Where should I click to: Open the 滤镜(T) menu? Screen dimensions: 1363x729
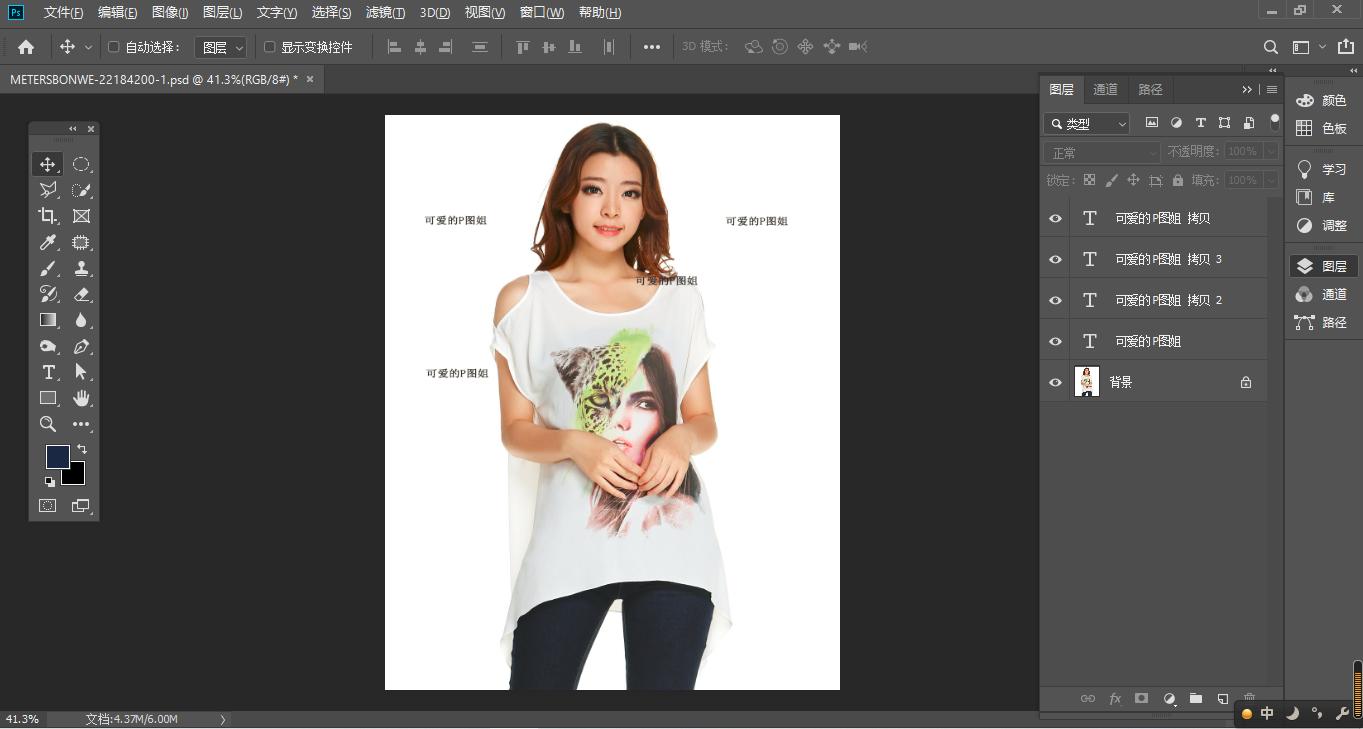385,12
